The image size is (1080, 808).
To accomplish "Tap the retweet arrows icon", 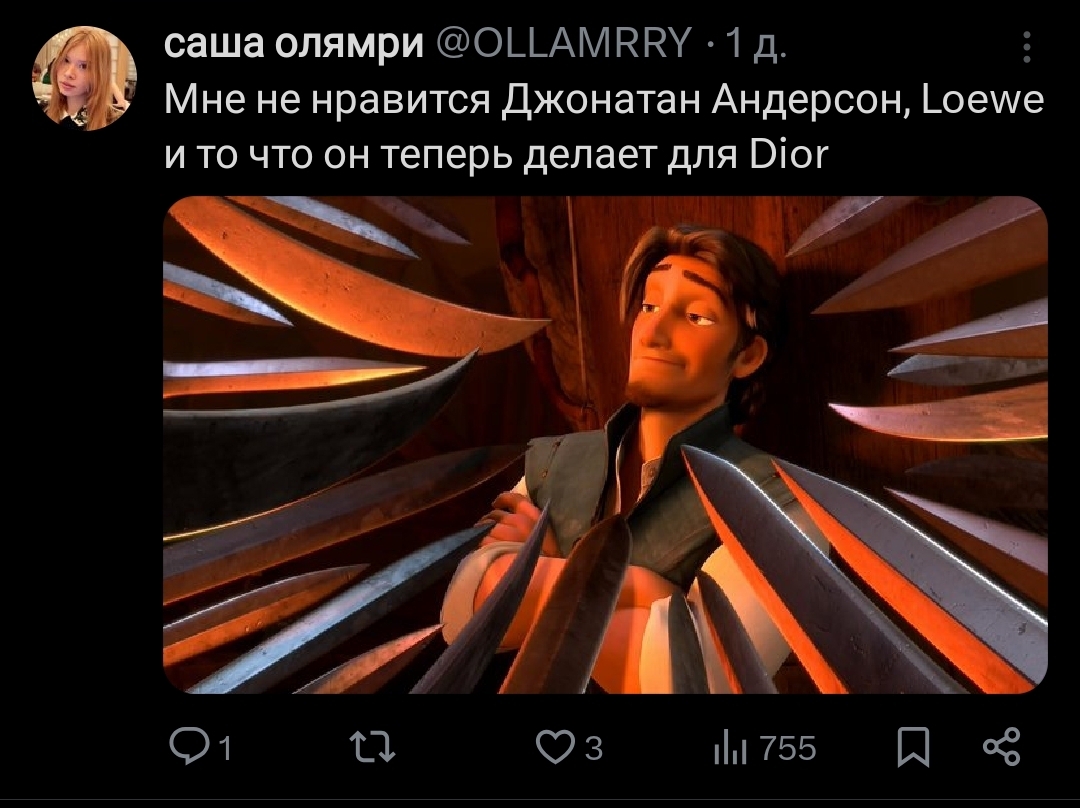I will click(373, 747).
